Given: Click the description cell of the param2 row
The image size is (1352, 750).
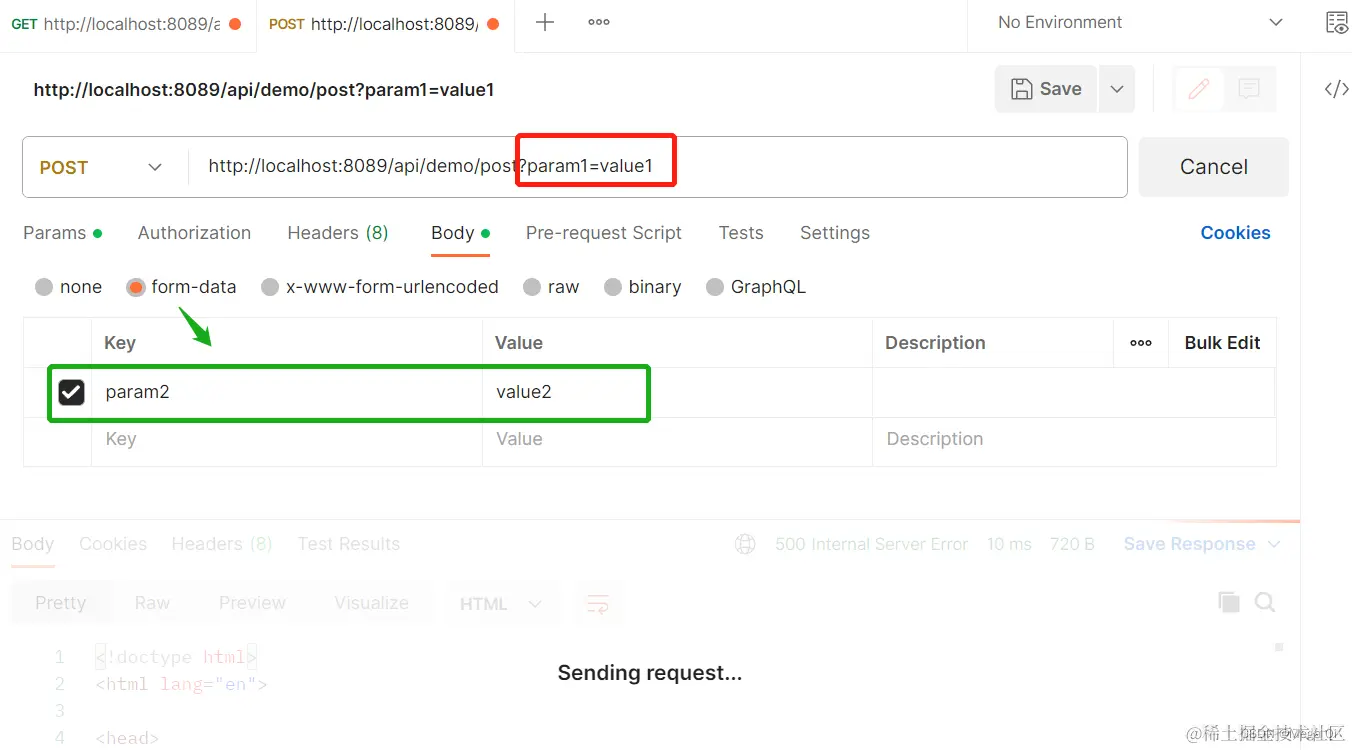Looking at the screenshot, I should click(x=1074, y=392).
